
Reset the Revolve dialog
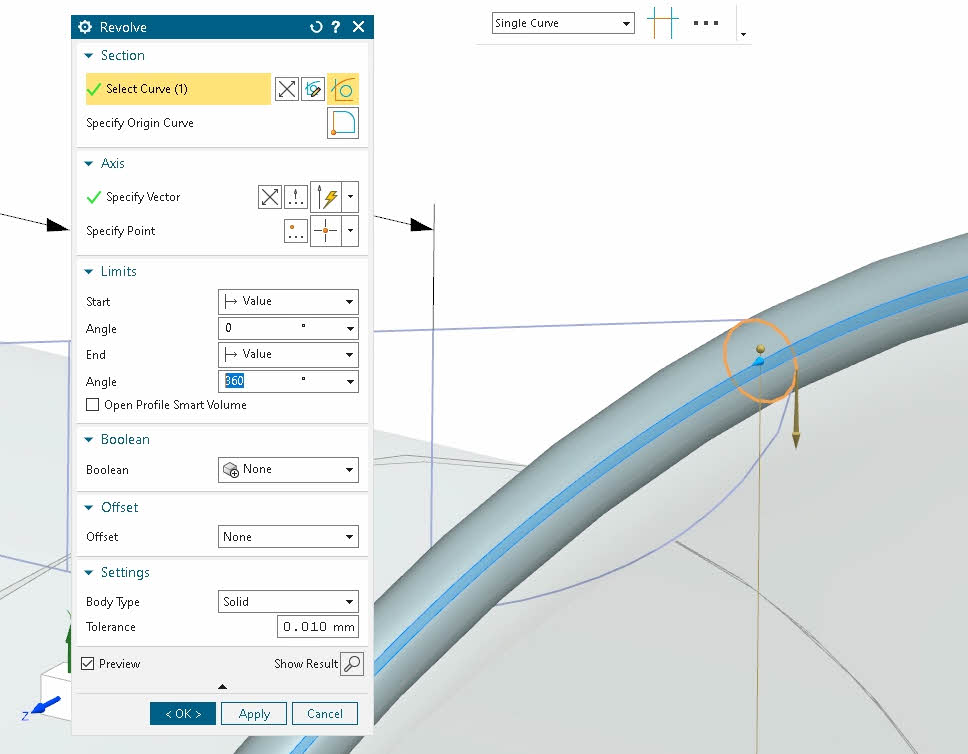click(316, 27)
